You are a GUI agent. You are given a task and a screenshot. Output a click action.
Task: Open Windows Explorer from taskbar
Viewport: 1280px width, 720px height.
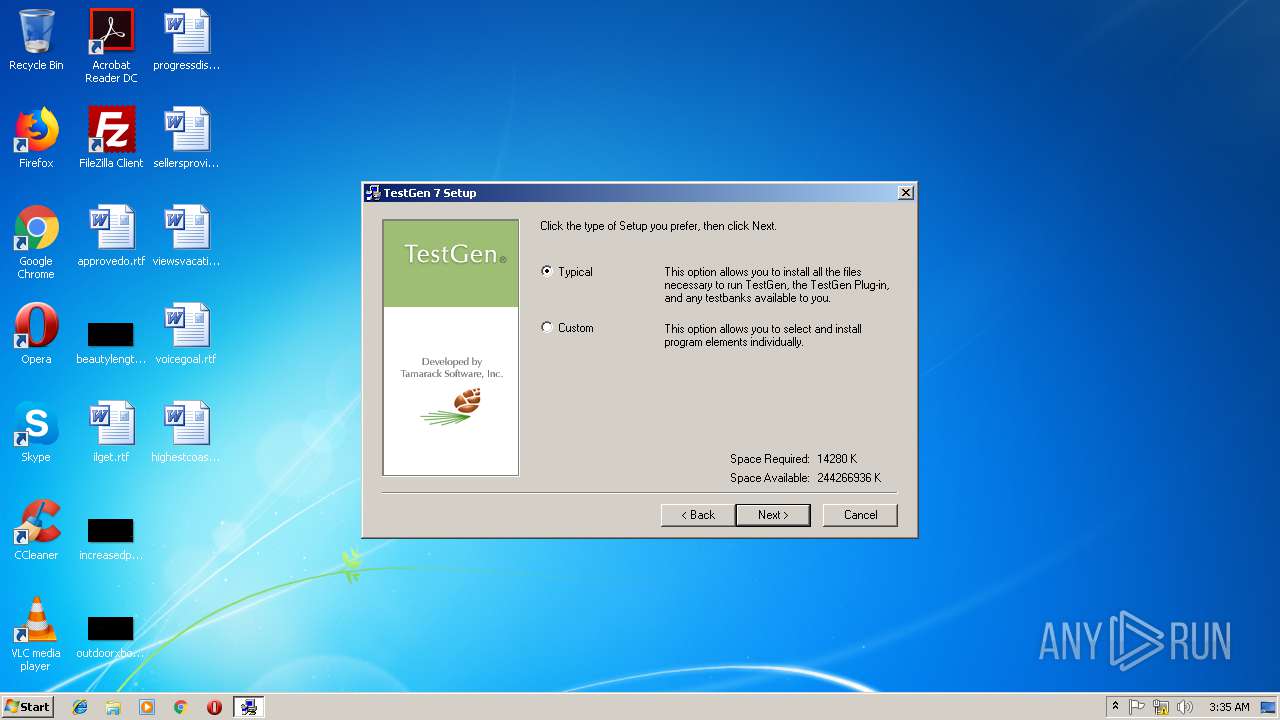pos(113,707)
